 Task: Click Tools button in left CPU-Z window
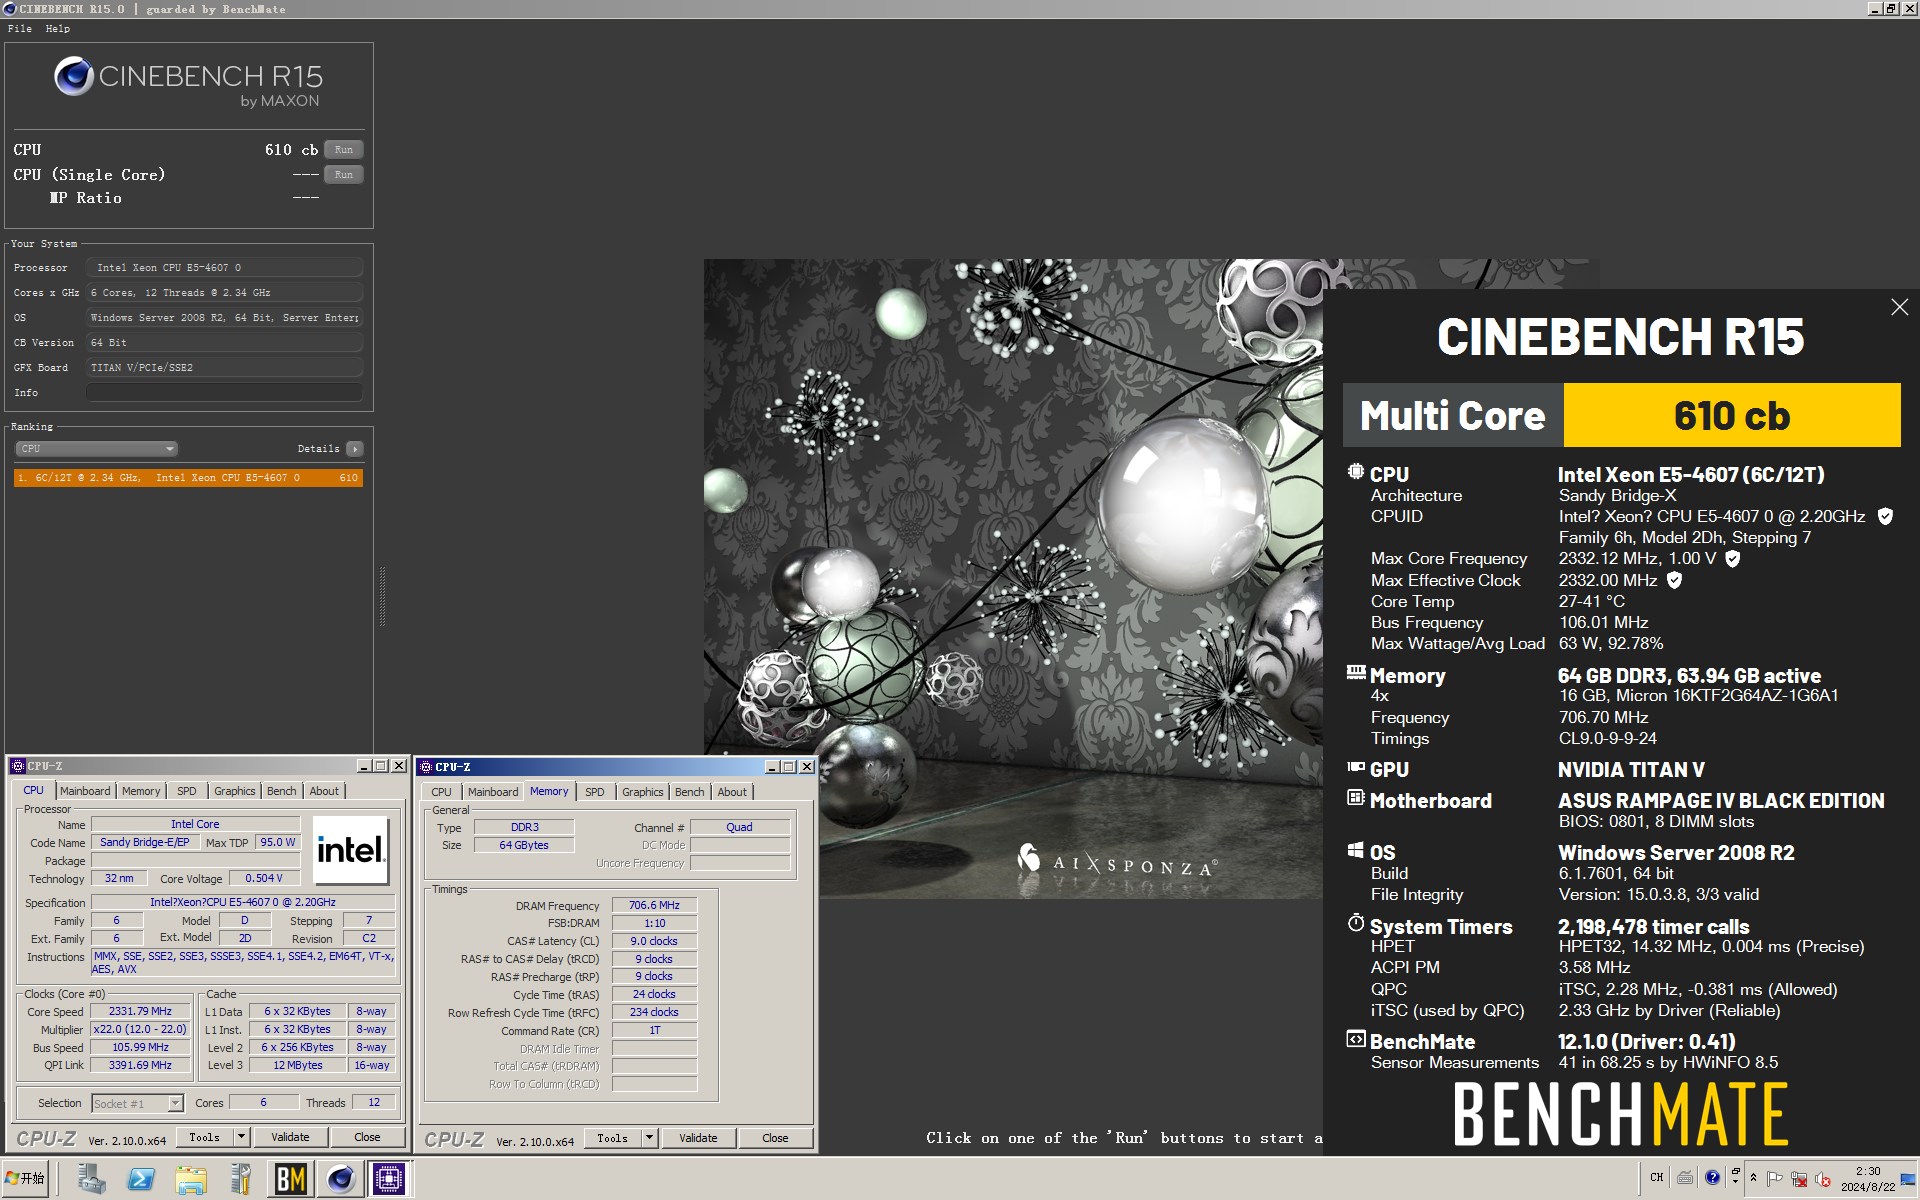pyautogui.click(x=205, y=1137)
